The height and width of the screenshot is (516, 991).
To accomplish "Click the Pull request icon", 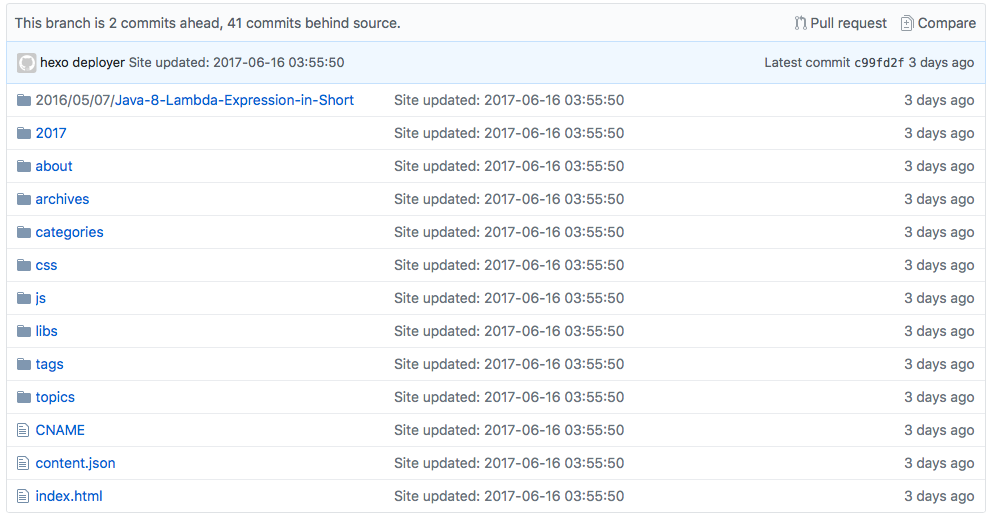I will point(801,23).
